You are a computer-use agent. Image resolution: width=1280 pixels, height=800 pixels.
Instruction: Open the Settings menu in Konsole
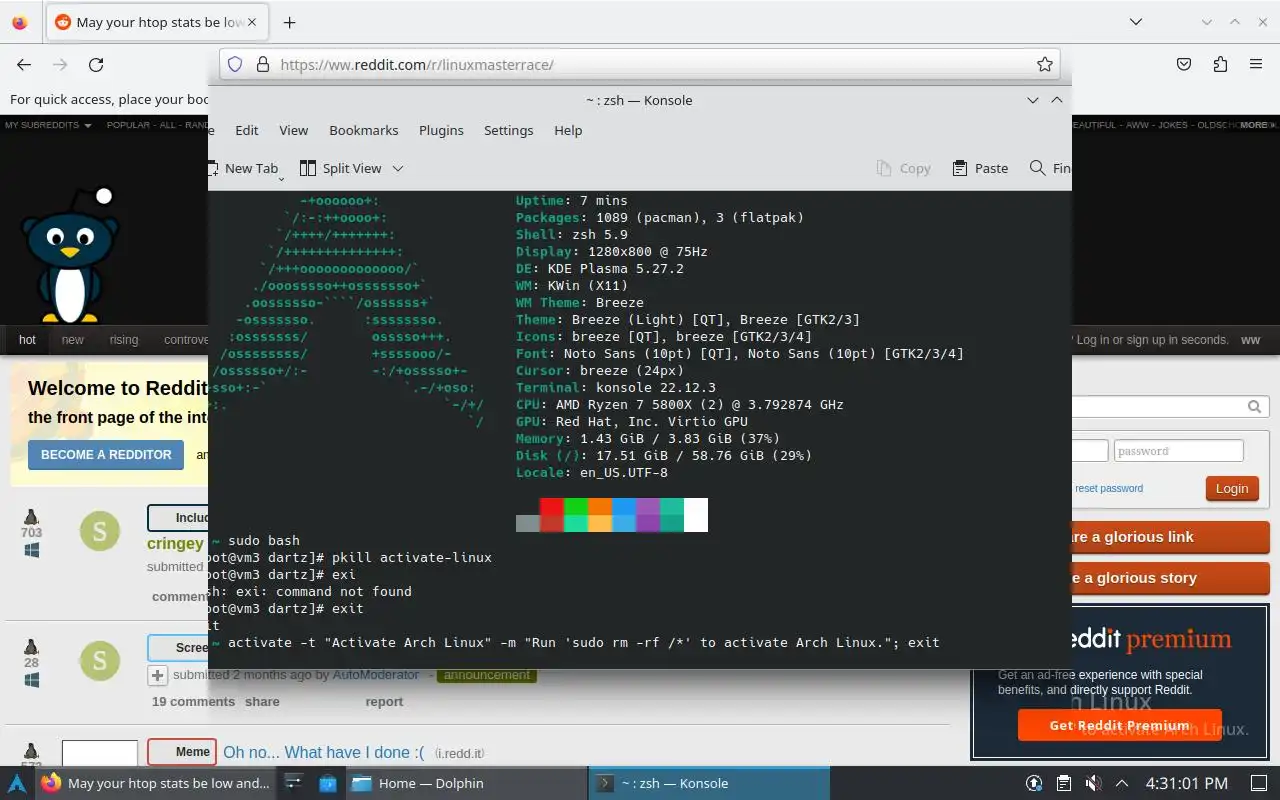[x=509, y=130]
